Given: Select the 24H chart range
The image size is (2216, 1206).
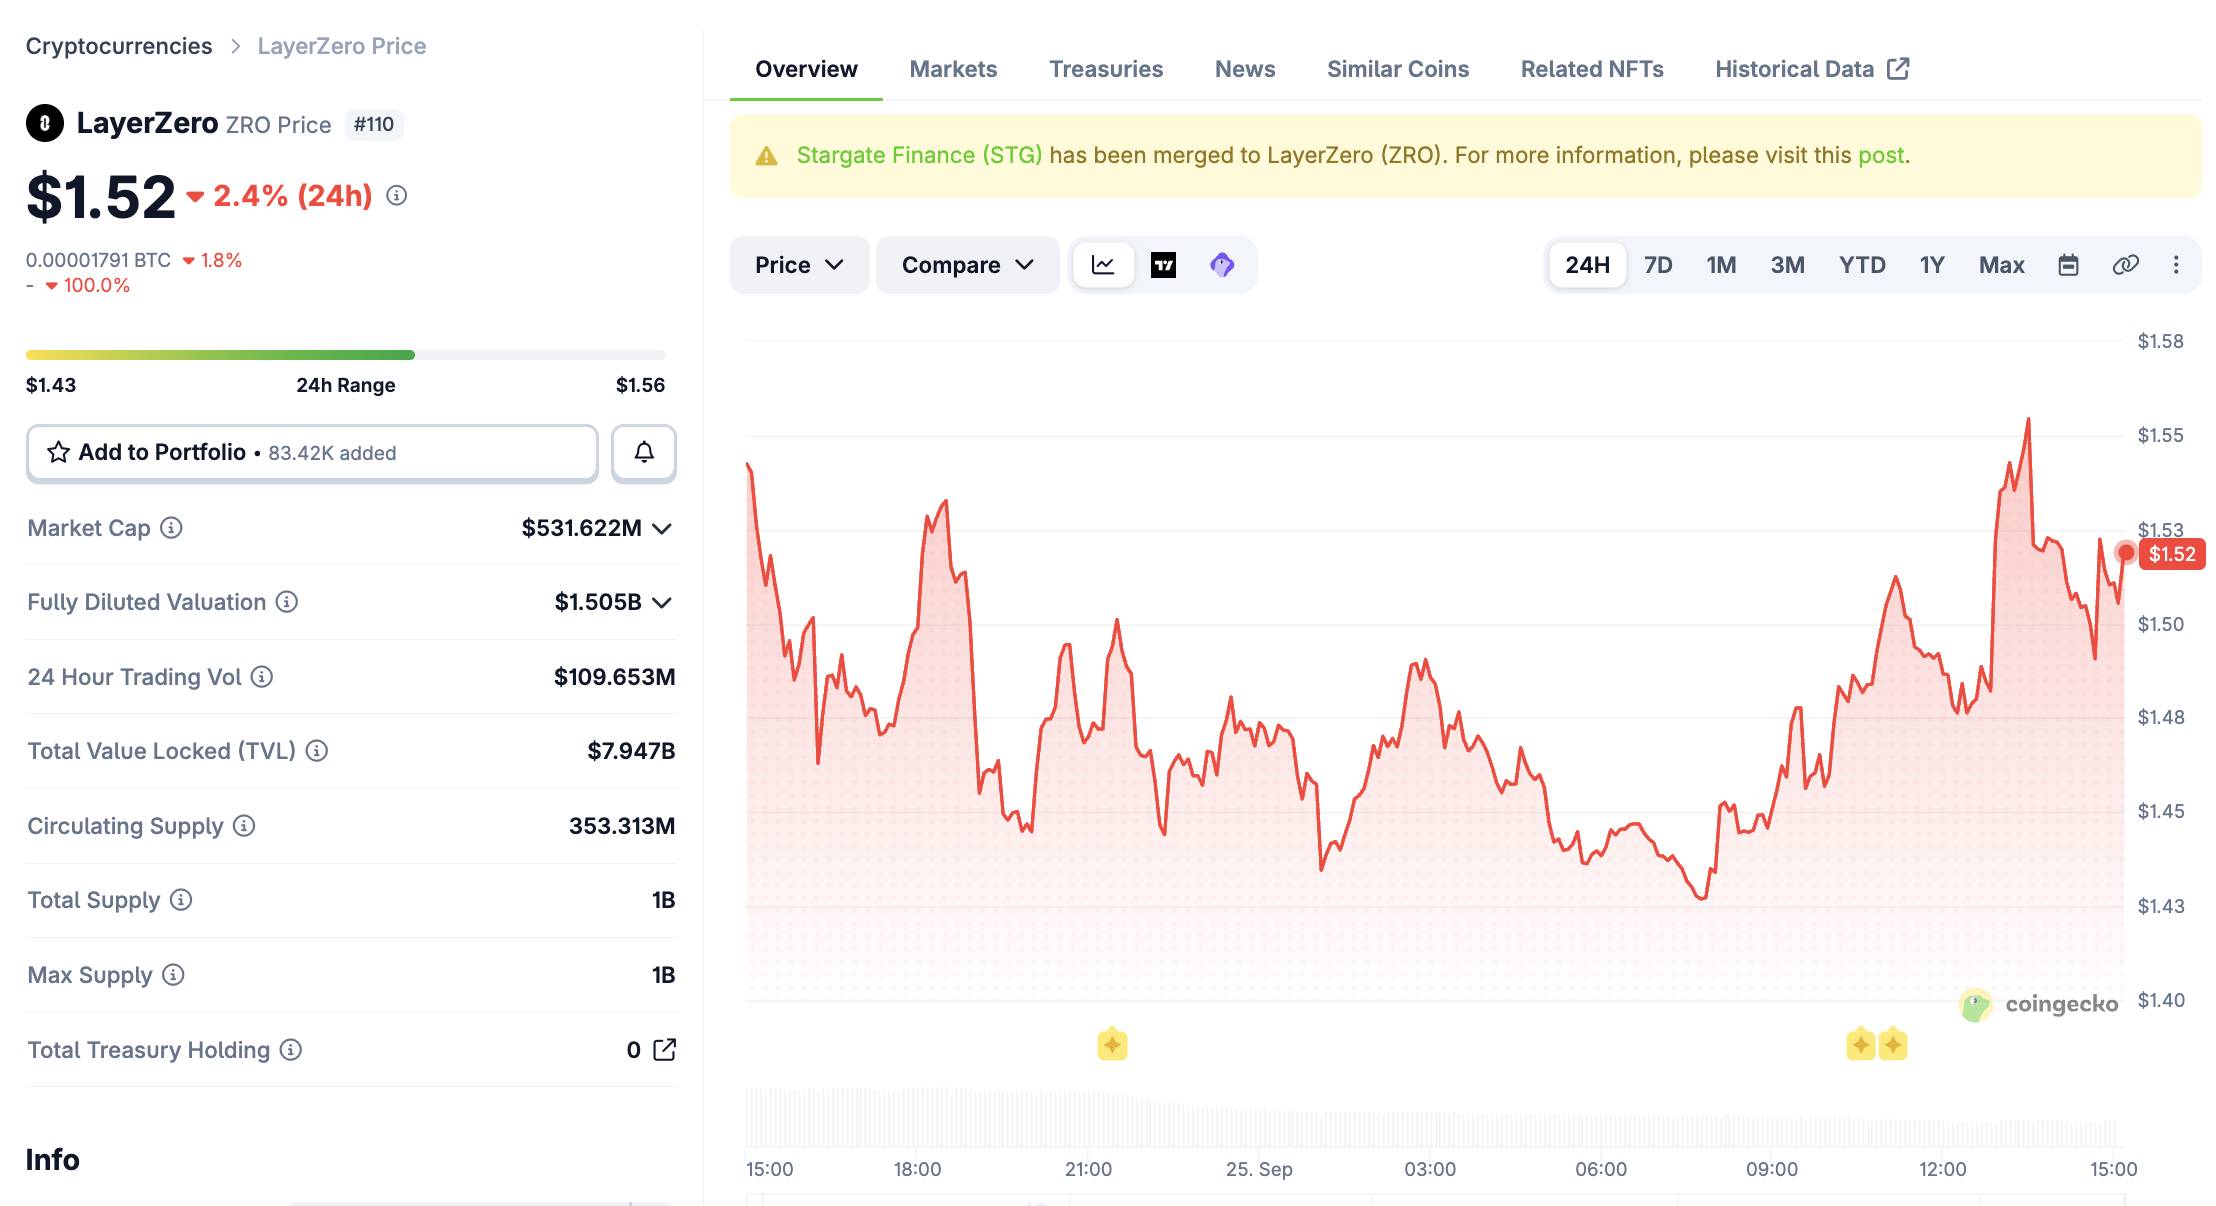Looking at the screenshot, I should (1587, 265).
